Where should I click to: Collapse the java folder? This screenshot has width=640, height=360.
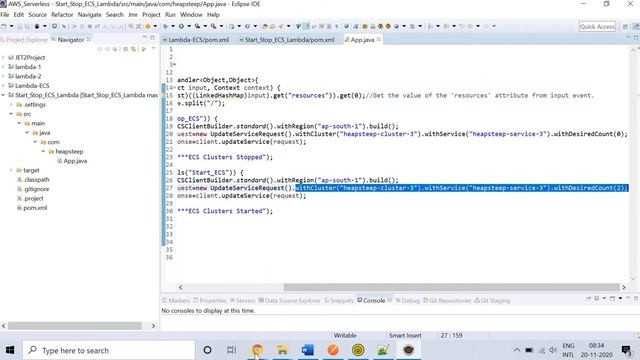pyautogui.click(x=27, y=133)
